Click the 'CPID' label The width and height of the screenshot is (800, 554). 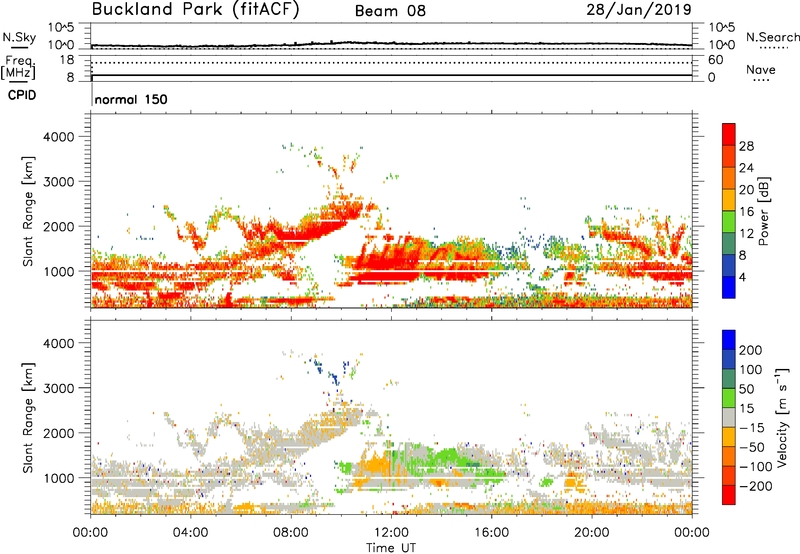22,95
